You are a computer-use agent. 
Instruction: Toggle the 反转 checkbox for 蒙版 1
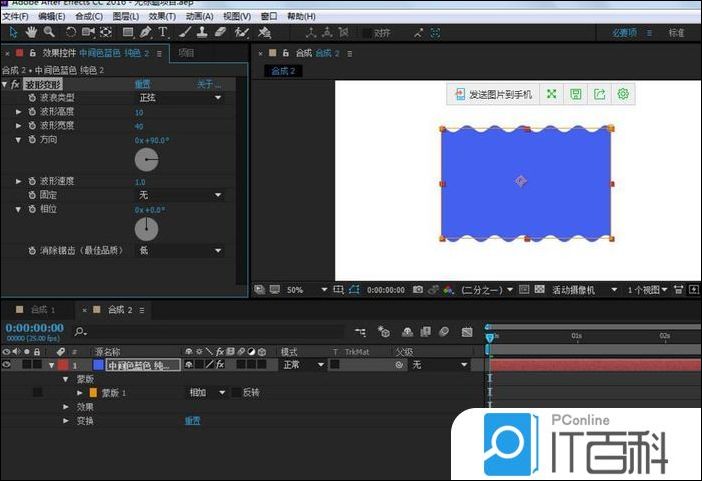pyautogui.click(x=237, y=393)
